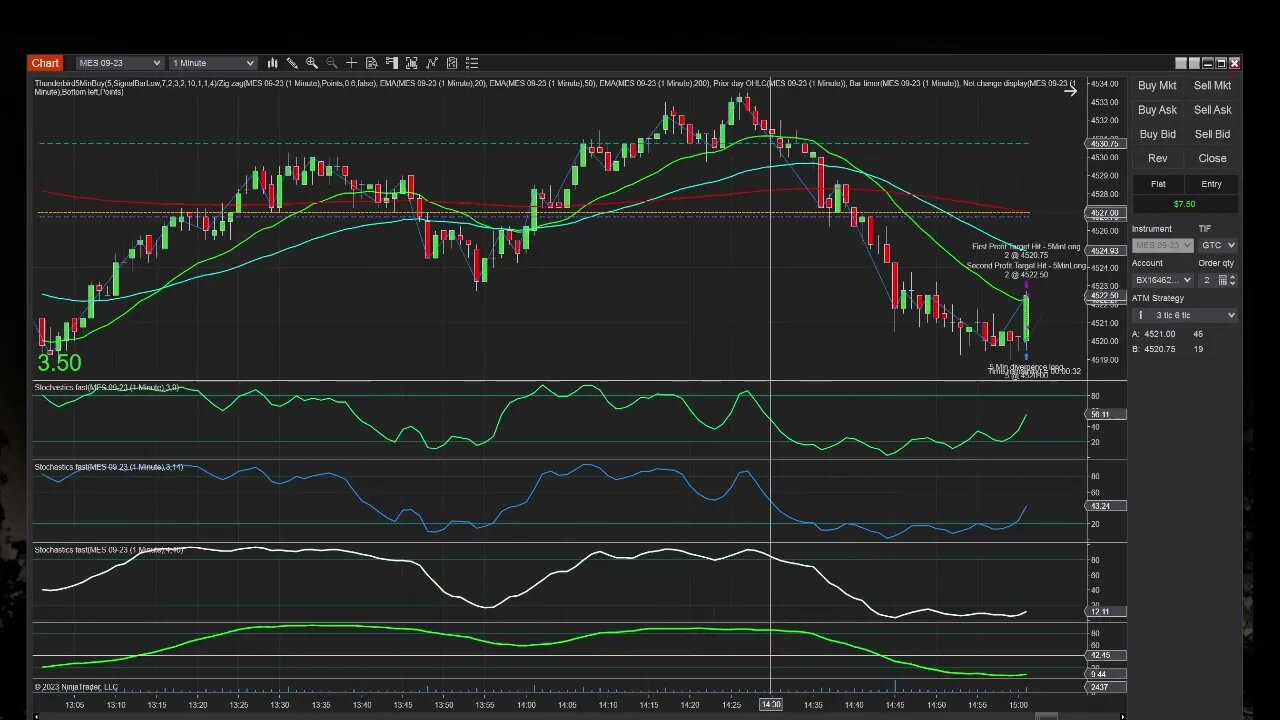Image resolution: width=1280 pixels, height=720 pixels.
Task: Open the Account BX16462 dropdown
Action: (x=1163, y=280)
